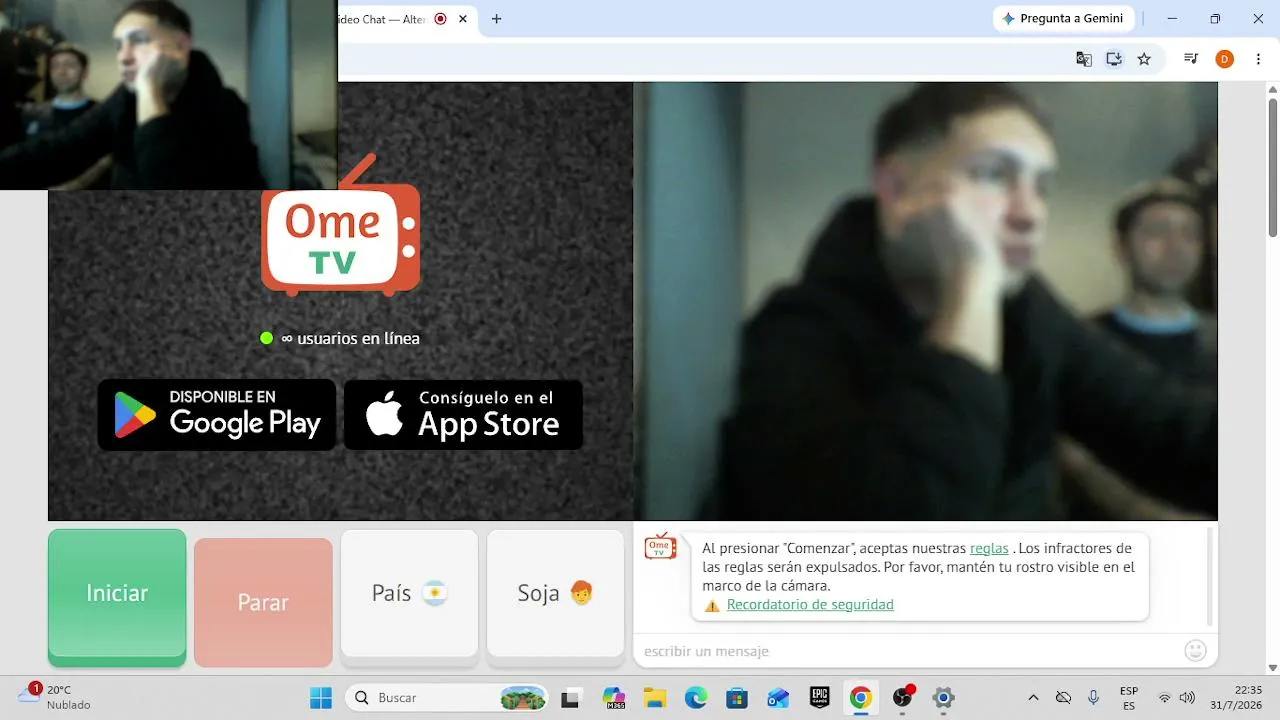
Task: Open the weather widget showing 20°C Nublado
Action: (55, 697)
